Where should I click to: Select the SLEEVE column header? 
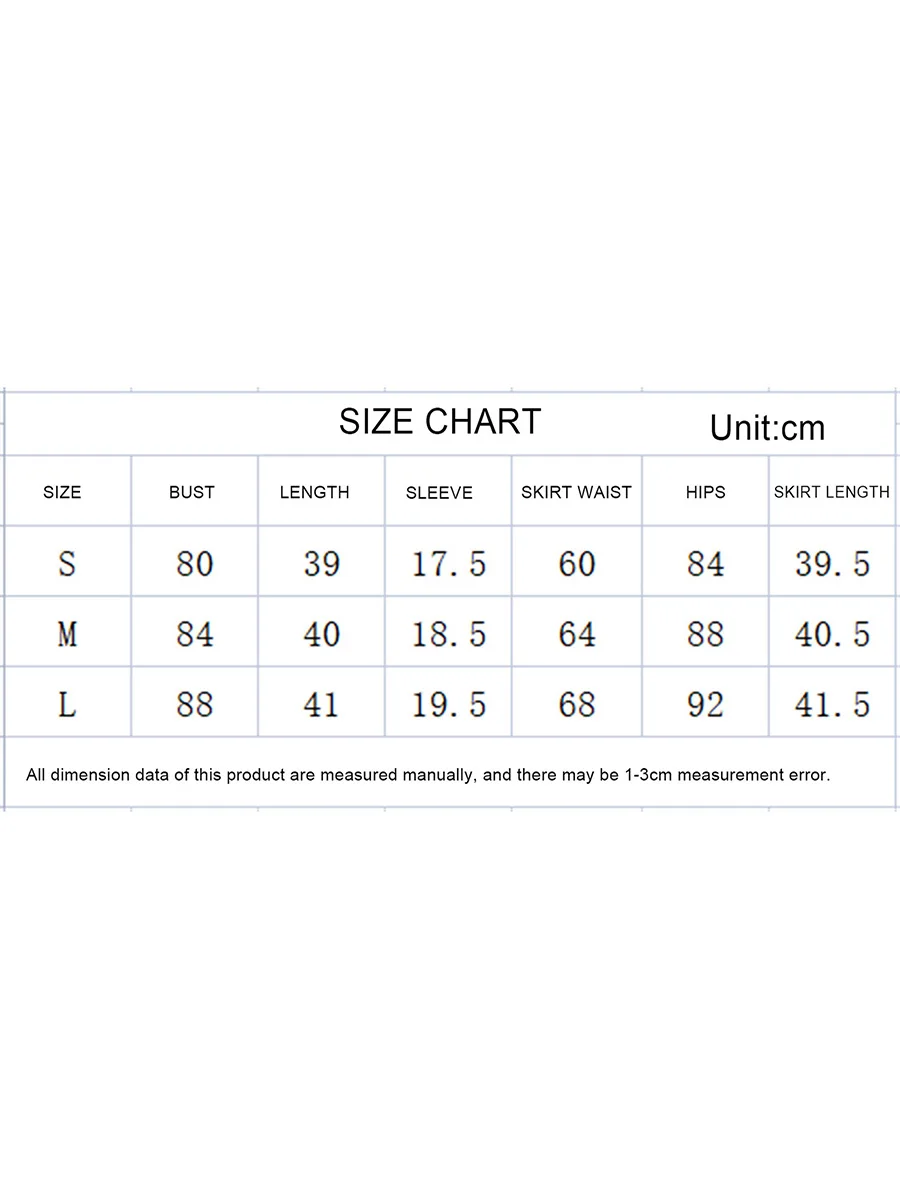click(x=439, y=493)
